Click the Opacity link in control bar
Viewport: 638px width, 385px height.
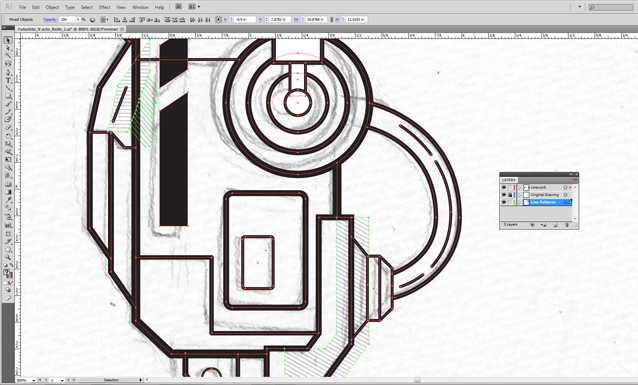coord(50,19)
